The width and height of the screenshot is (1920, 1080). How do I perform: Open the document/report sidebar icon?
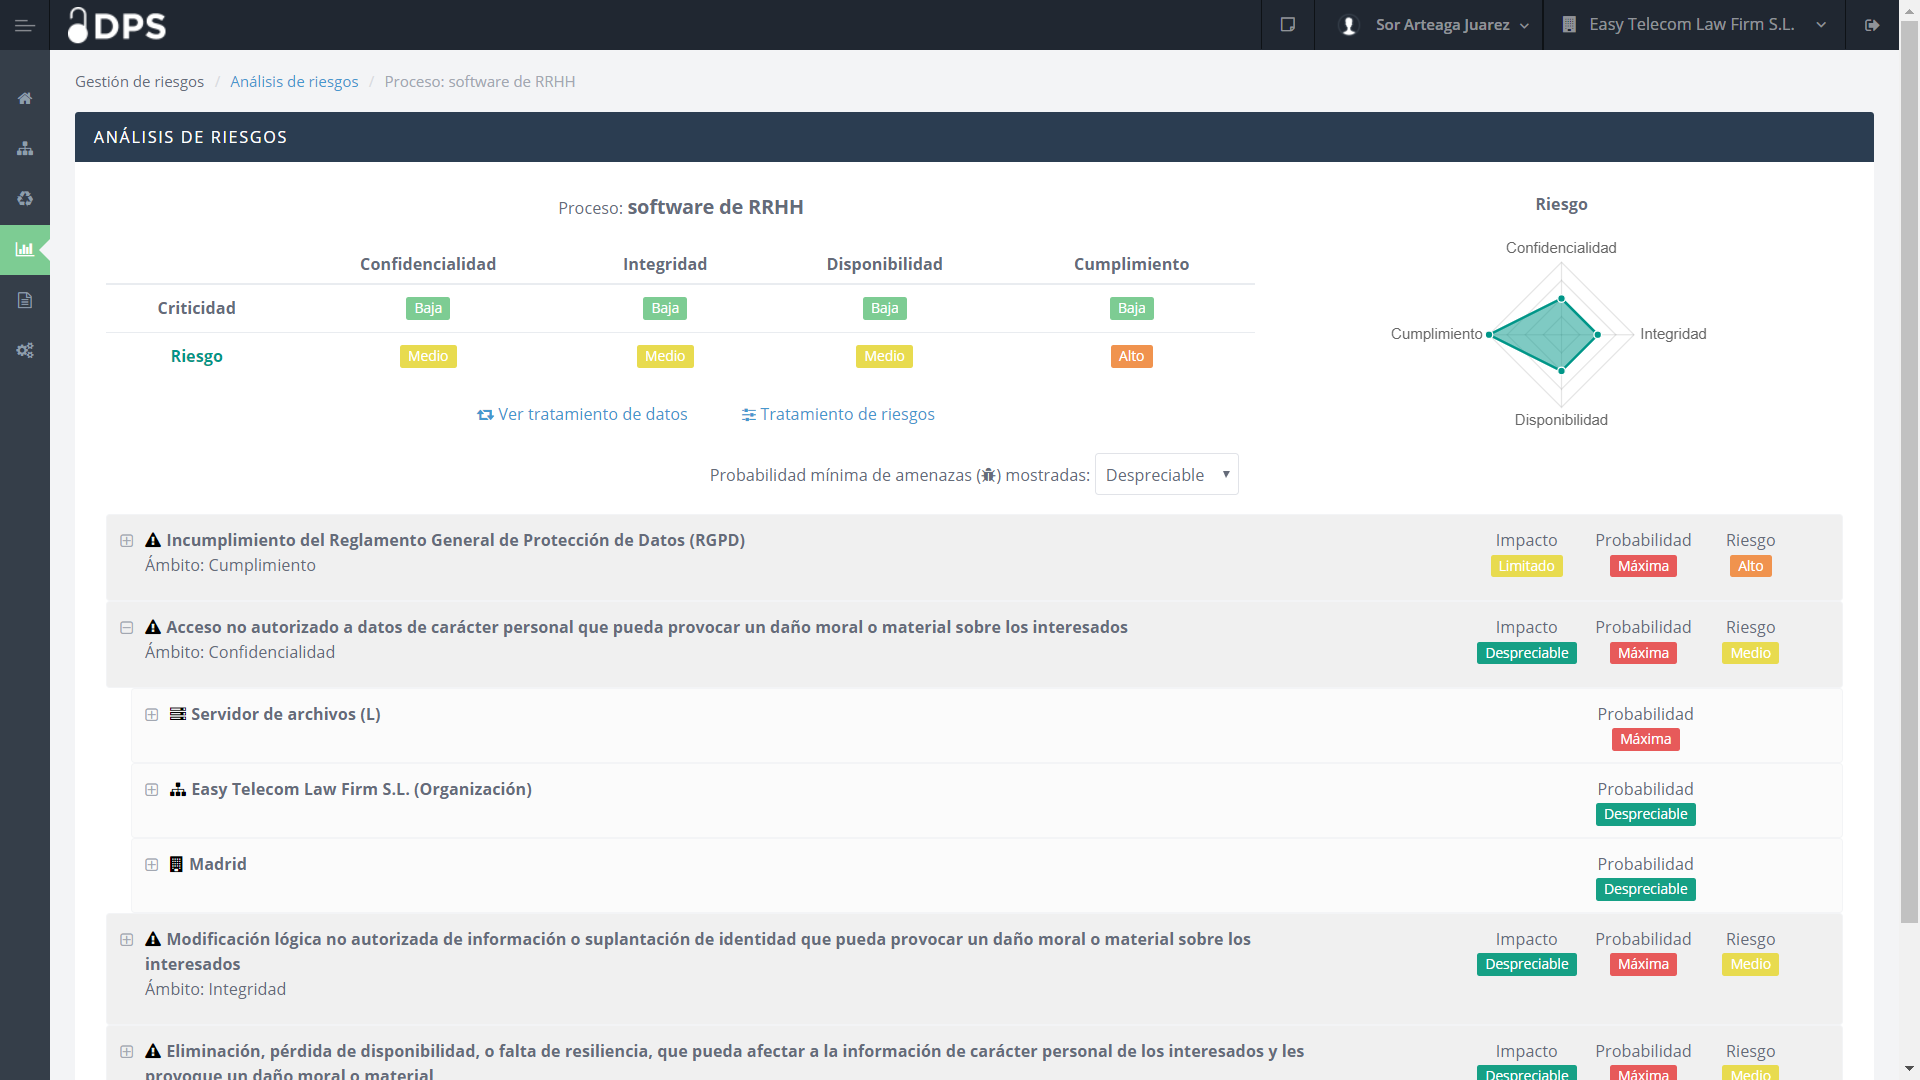pyautogui.click(x=24, y=299)
